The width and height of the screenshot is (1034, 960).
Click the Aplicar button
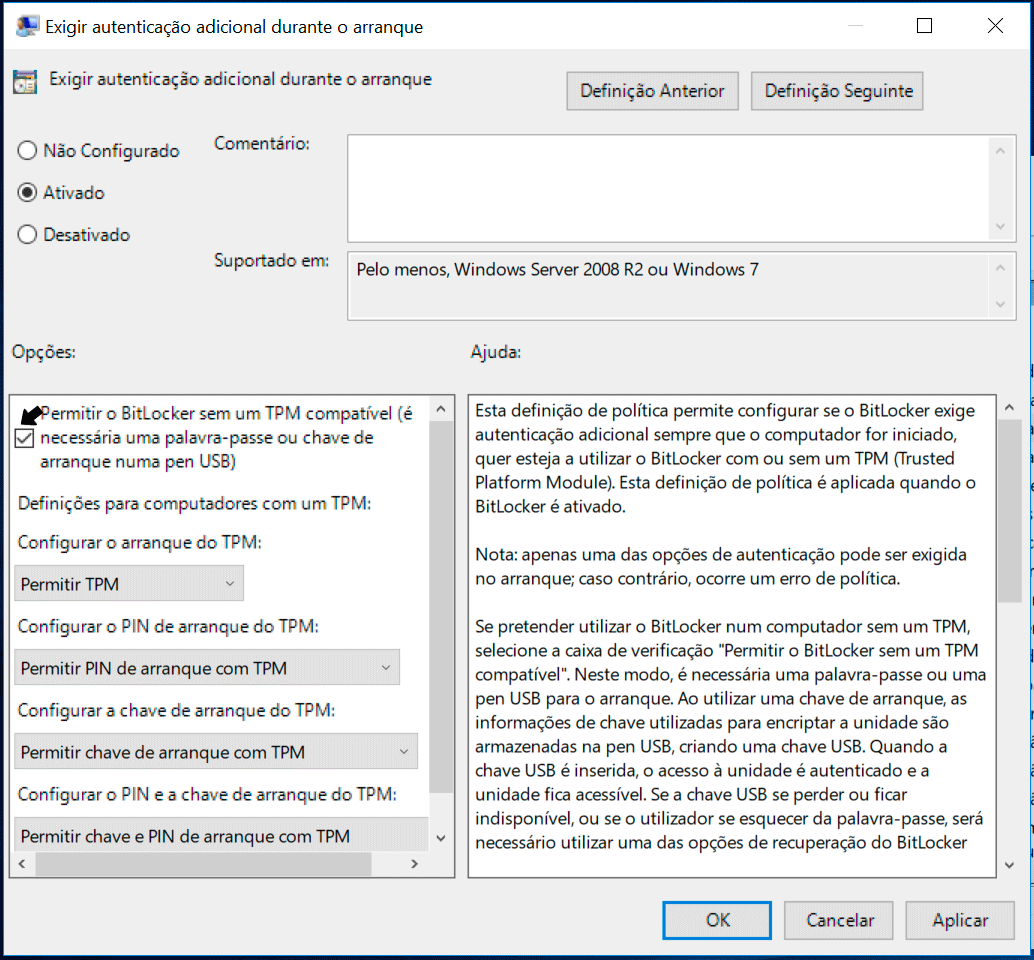click(x=960, y=920)
